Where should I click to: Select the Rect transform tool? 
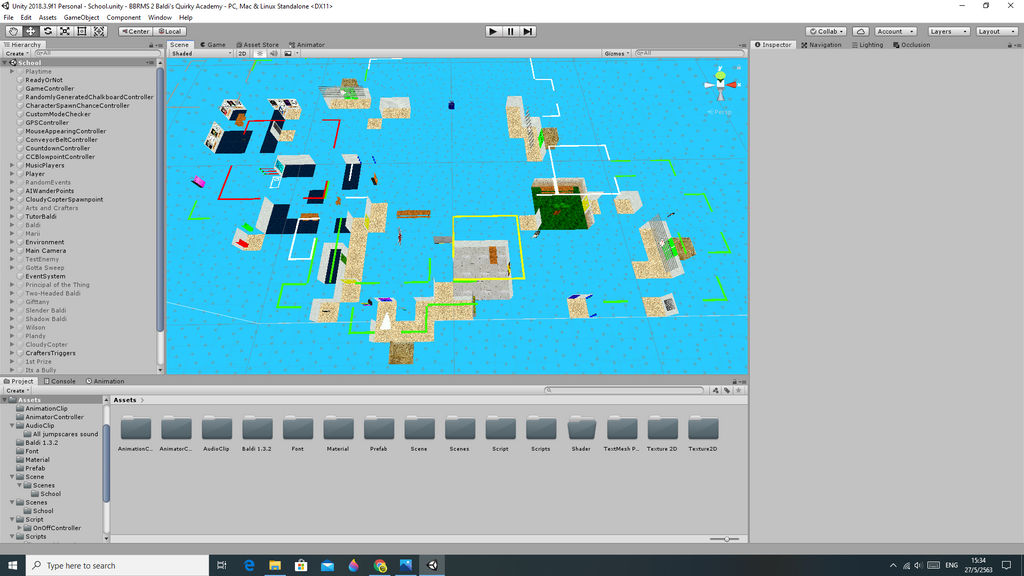82,31
